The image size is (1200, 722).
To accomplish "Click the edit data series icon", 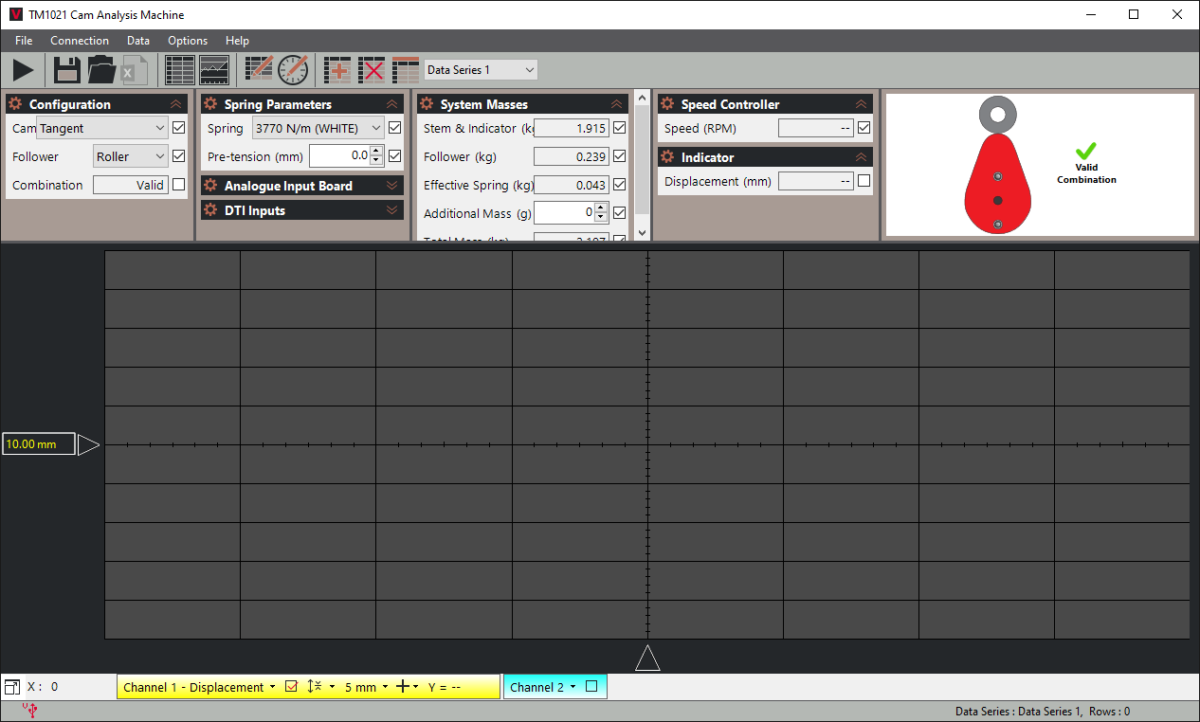I will pyautogui.click(x=258, y=70).
